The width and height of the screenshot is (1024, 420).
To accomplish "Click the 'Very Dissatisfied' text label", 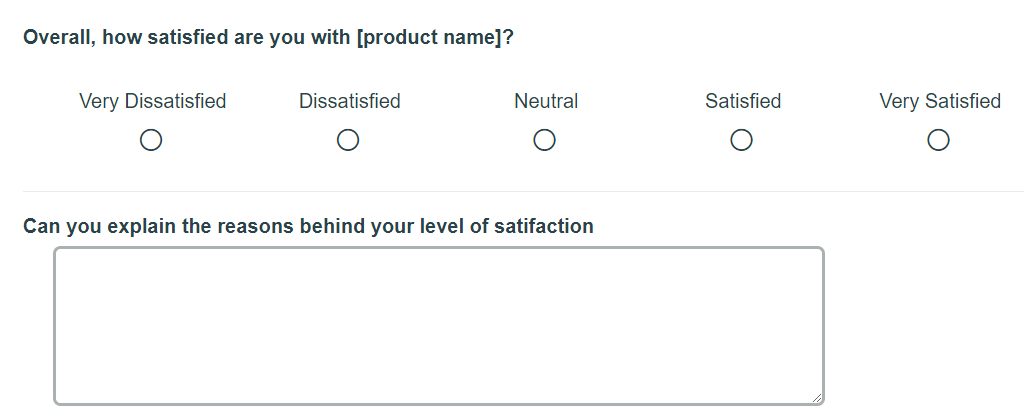I will 152,101.
